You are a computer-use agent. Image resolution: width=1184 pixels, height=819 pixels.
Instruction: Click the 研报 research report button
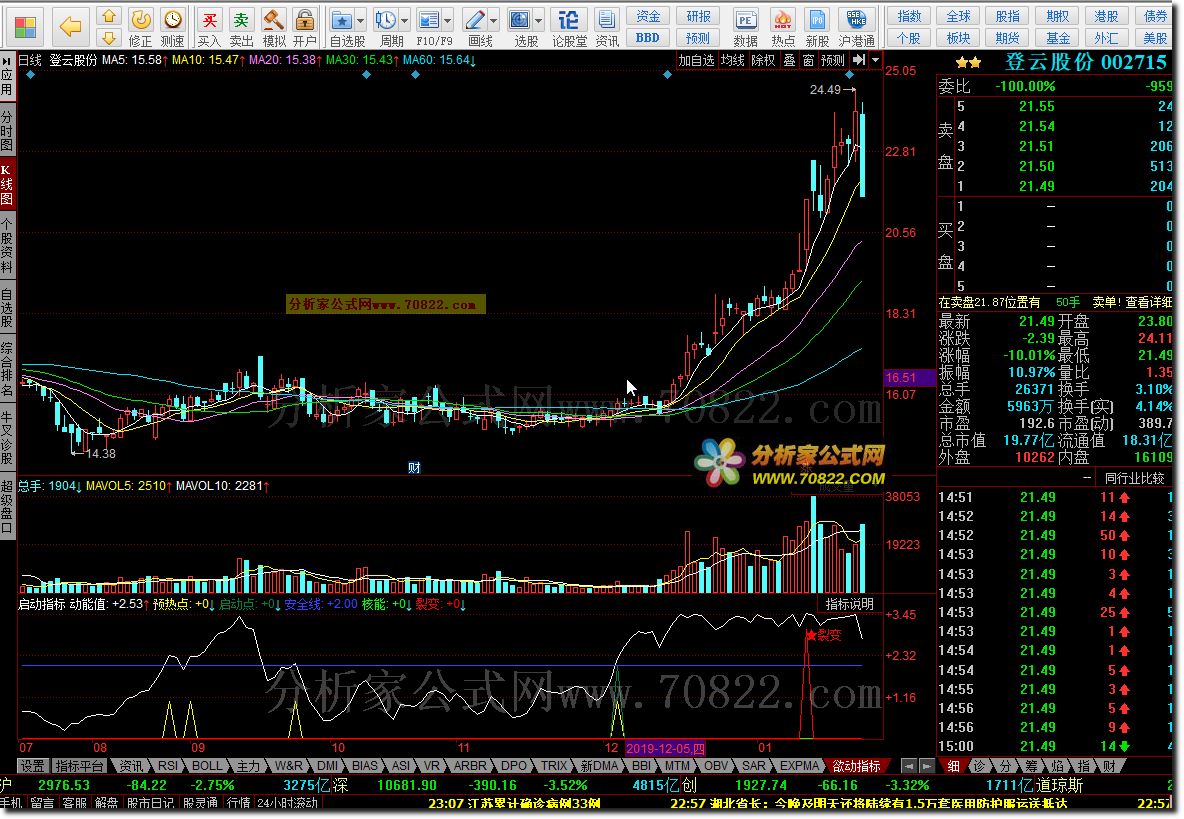click(x=698, y=16)
